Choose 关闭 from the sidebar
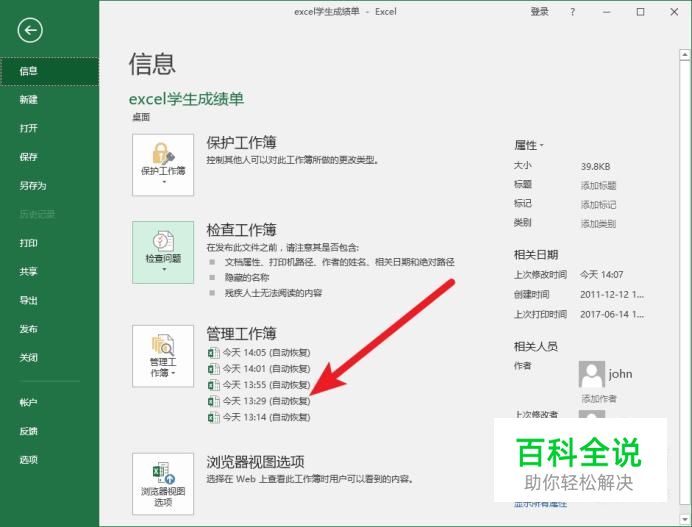The height and width of the screenshot is (527, 692). 49,358
